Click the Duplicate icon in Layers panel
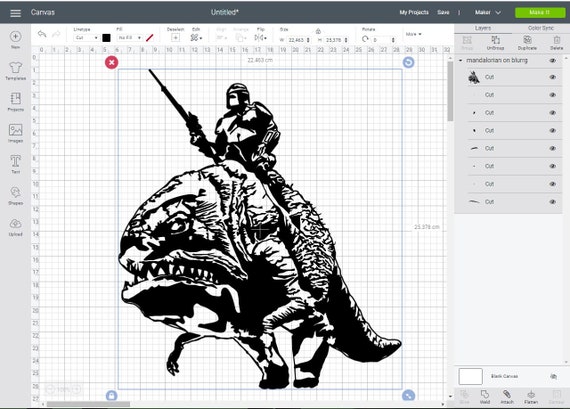 [527, 43]
